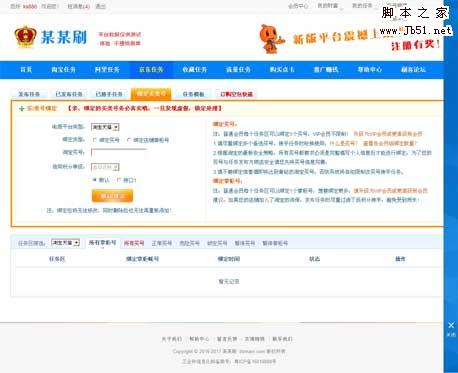The height and width of the screenshot is (373, 458).
Task: Click the 操作 column header
Action: pyautogui.click(x=400, y=259)
